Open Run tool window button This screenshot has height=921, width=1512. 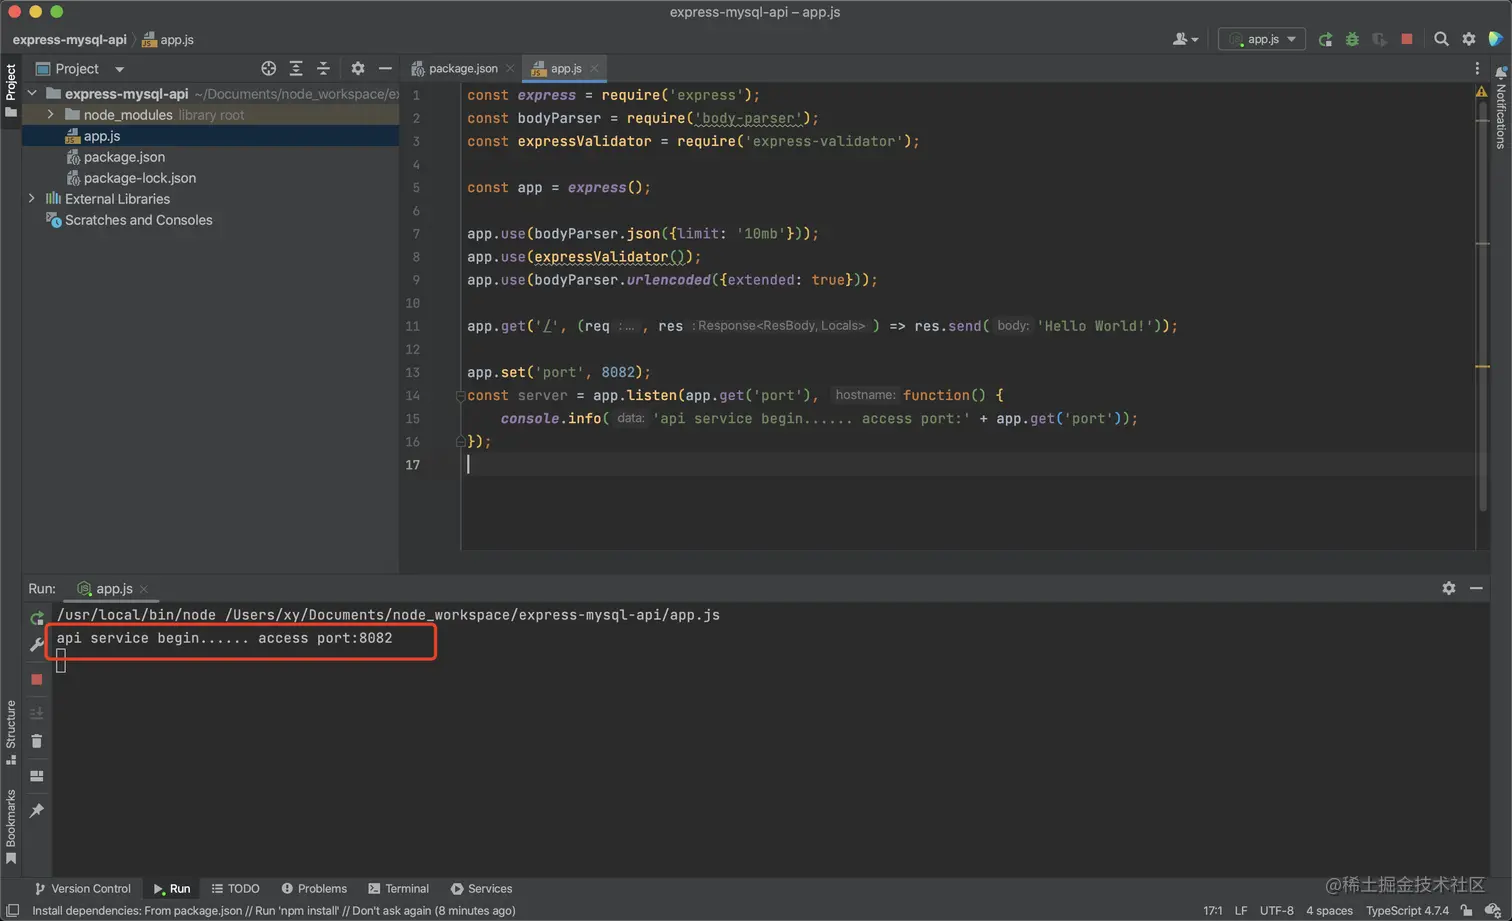coord(172,888)
